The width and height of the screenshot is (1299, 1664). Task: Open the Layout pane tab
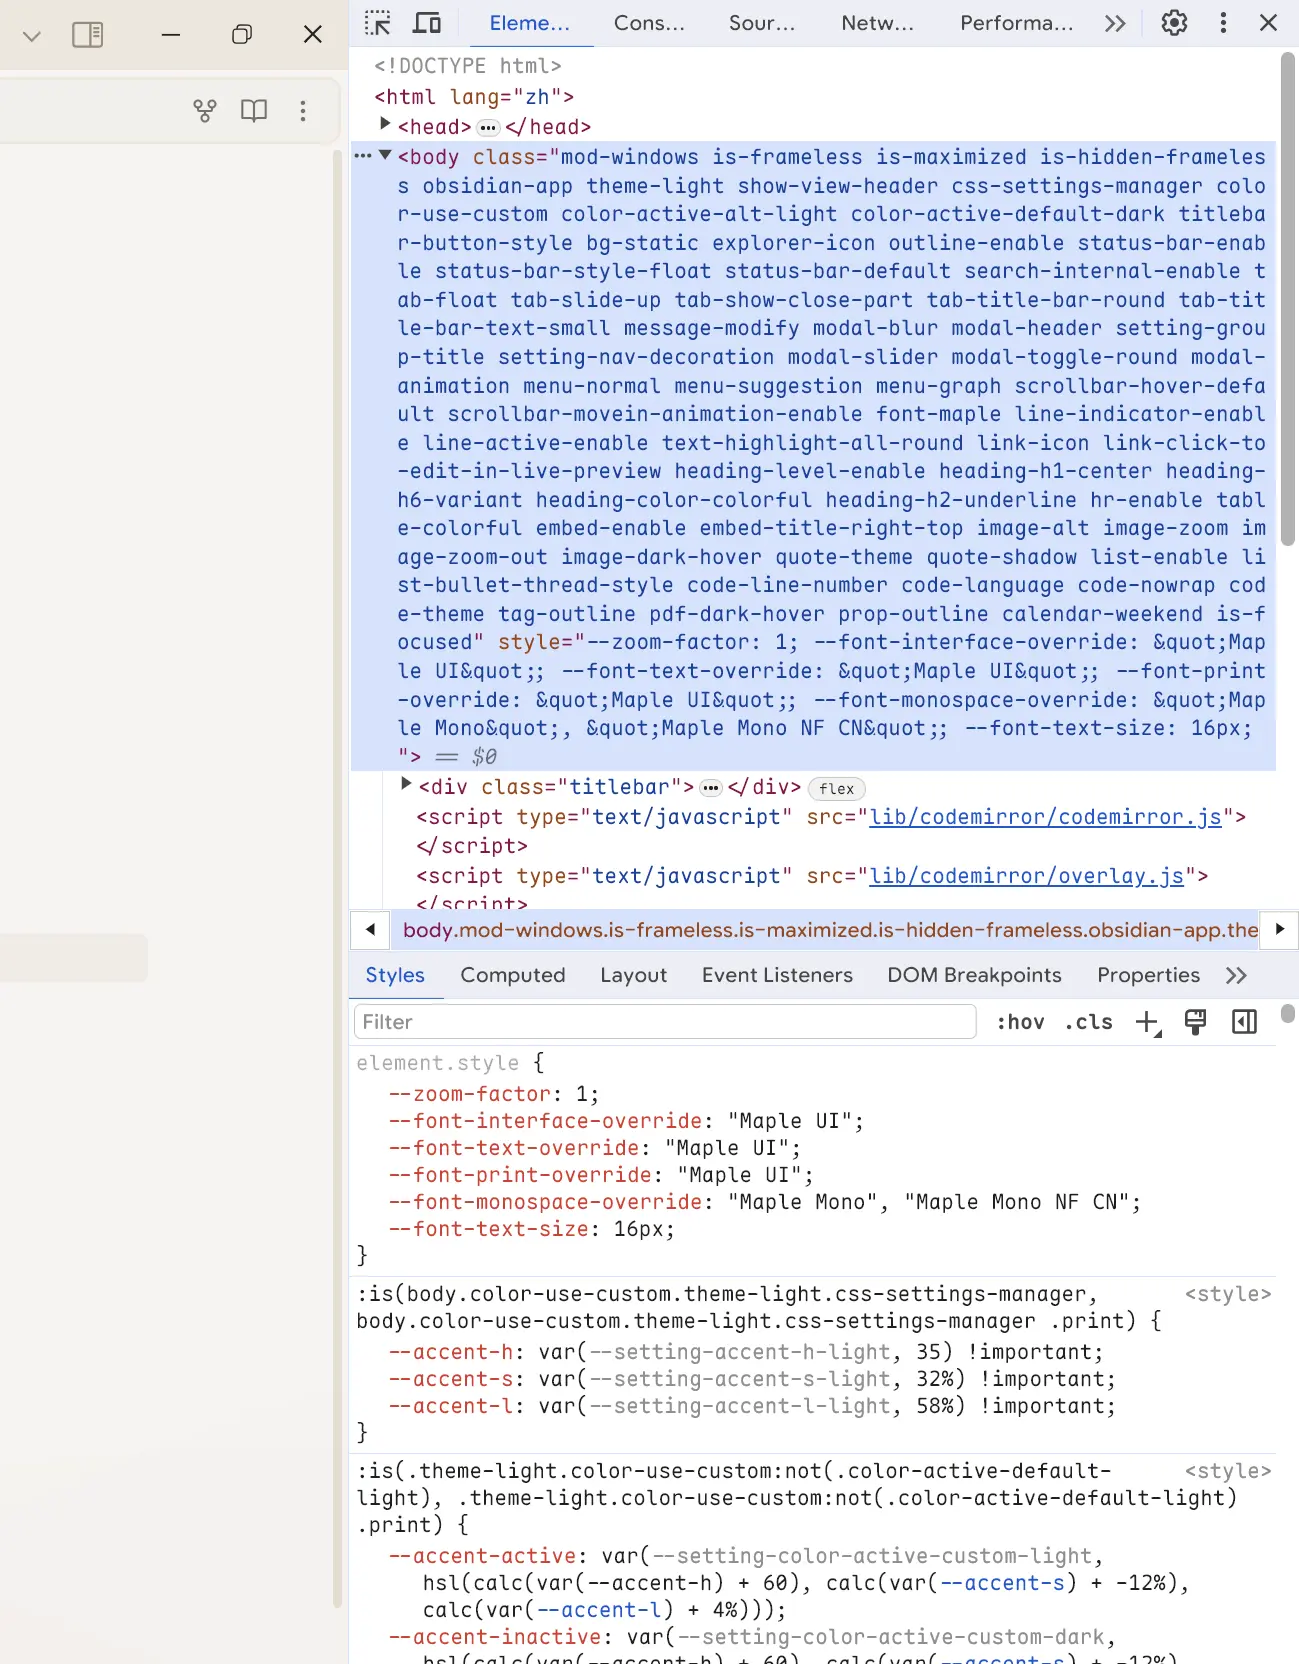pos(634,975)
